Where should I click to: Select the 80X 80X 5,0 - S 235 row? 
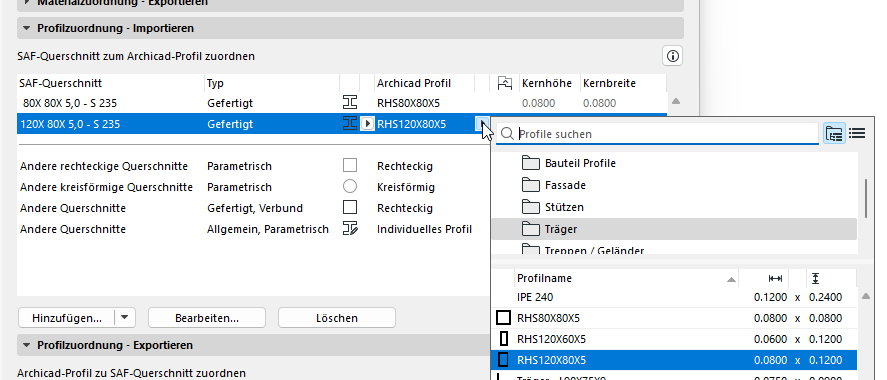342,103
